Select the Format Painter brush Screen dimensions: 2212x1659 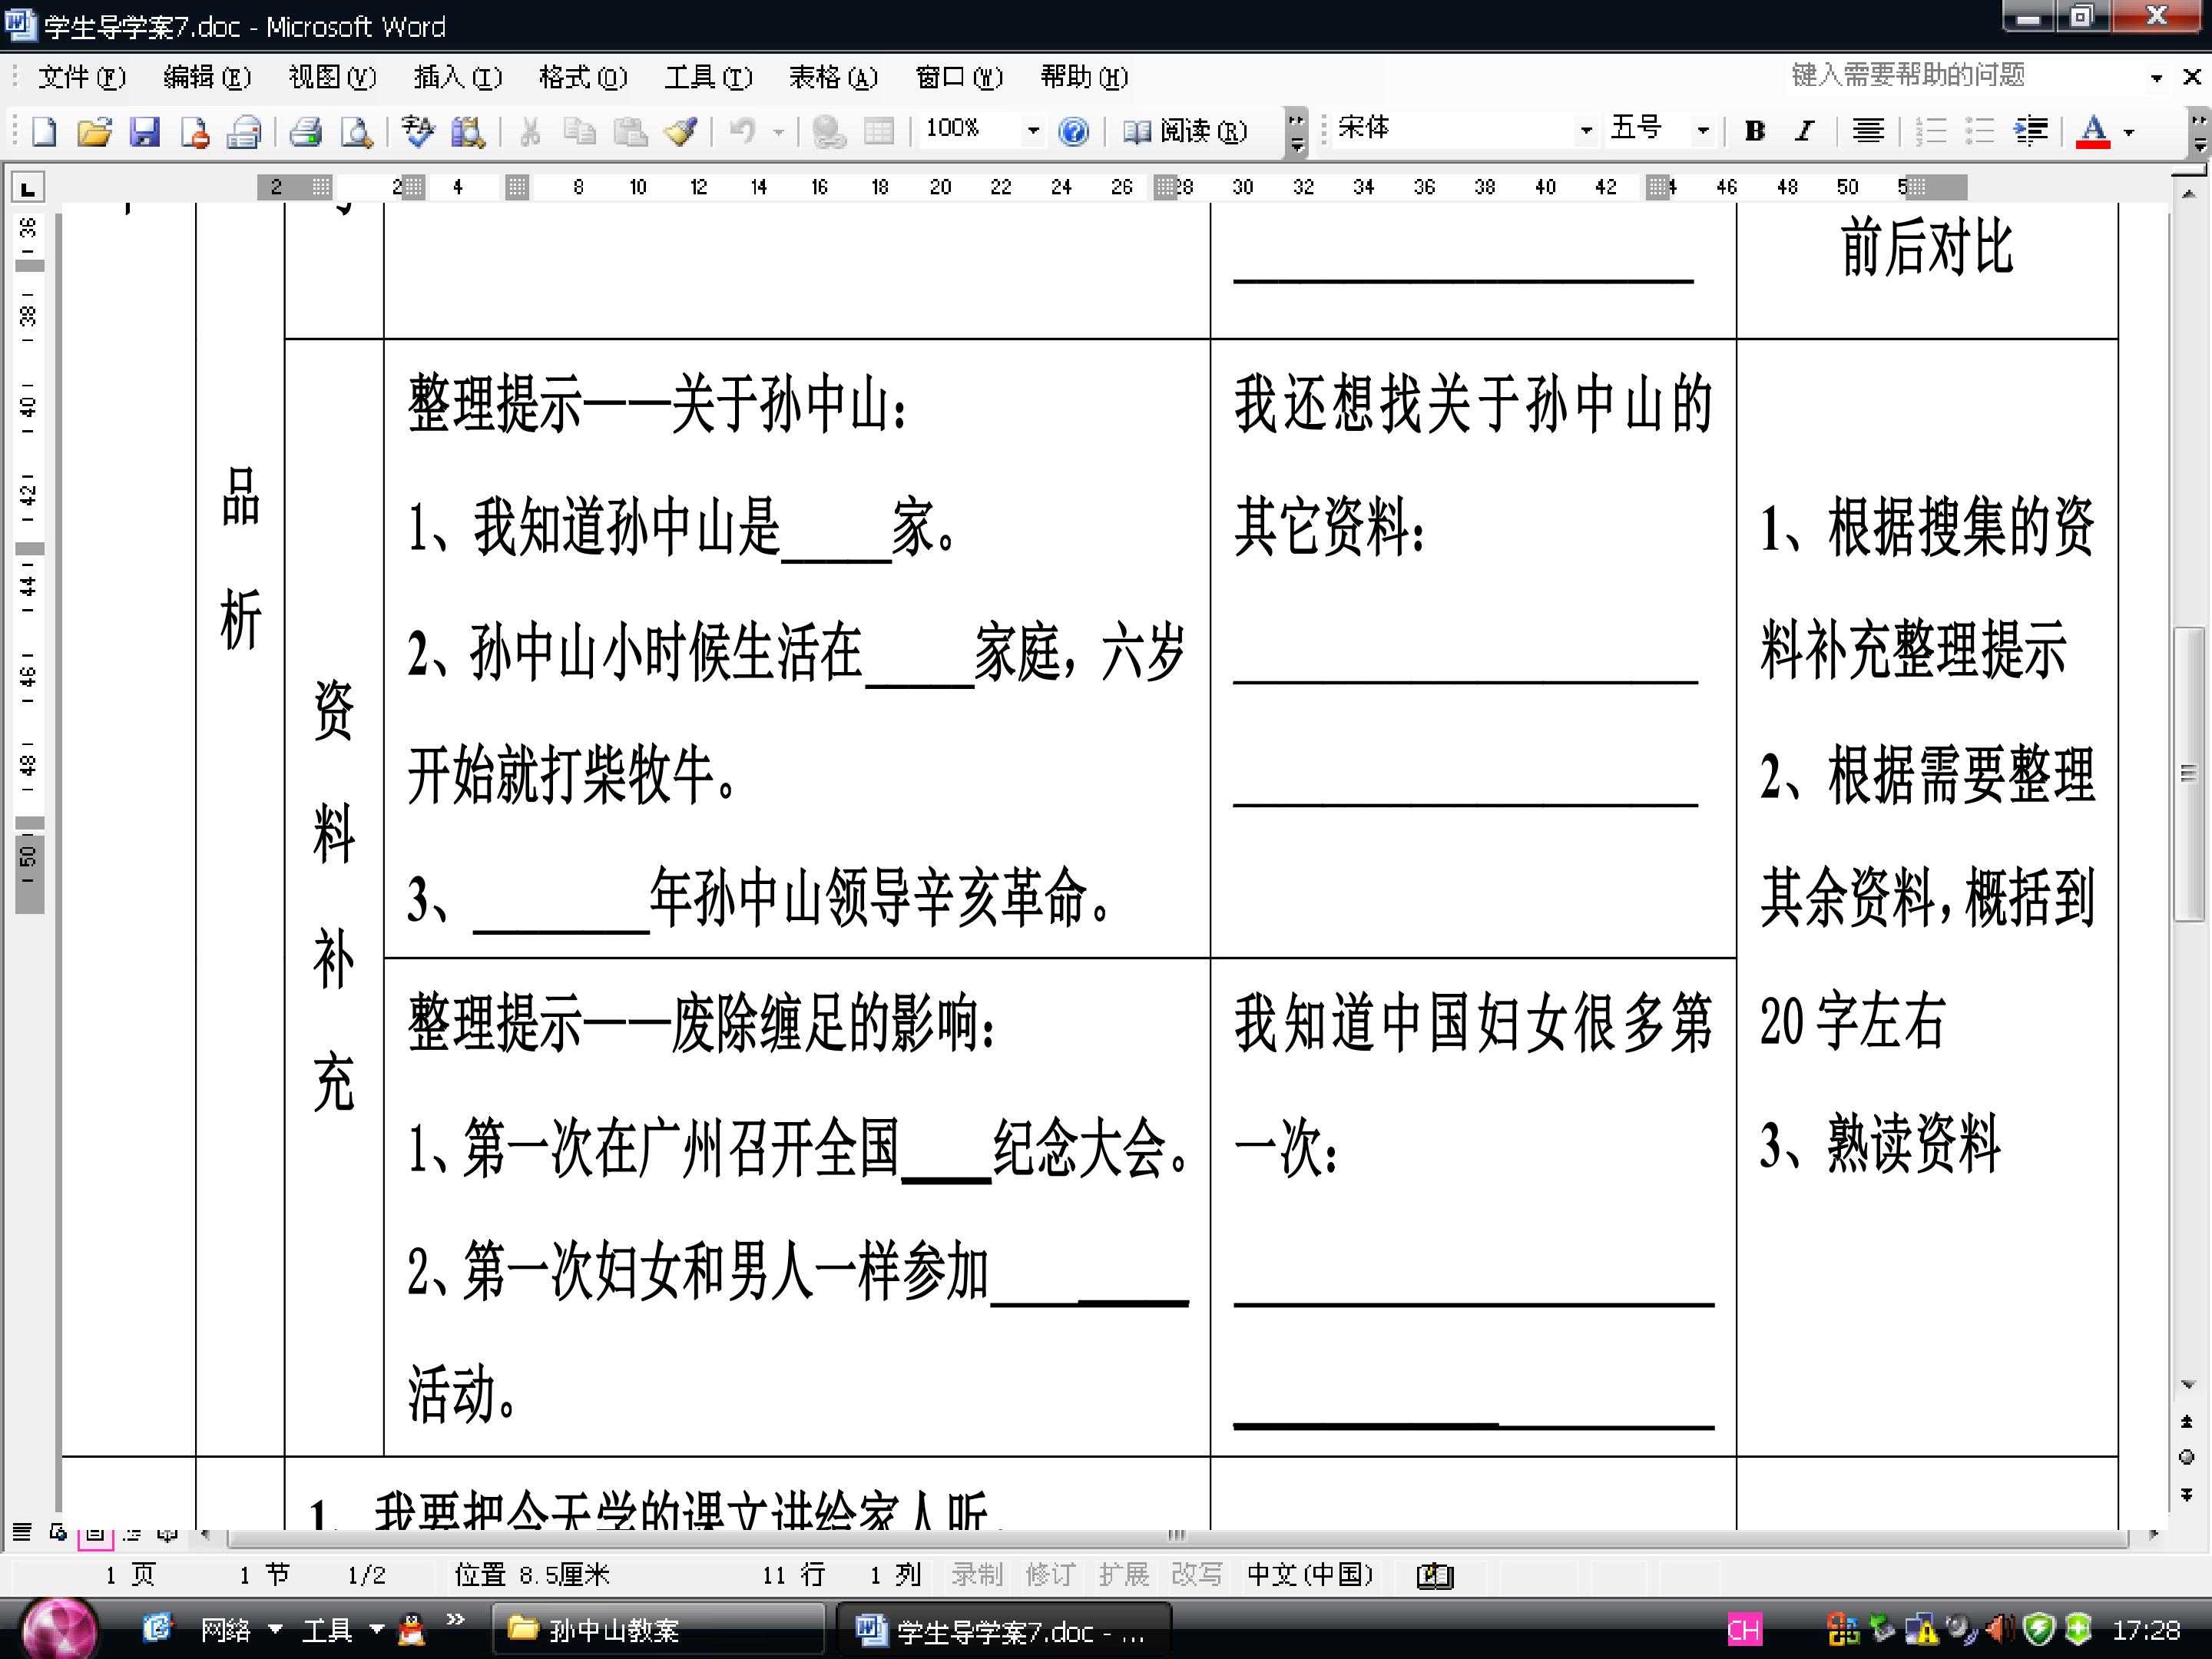click(x=681, y=131)
